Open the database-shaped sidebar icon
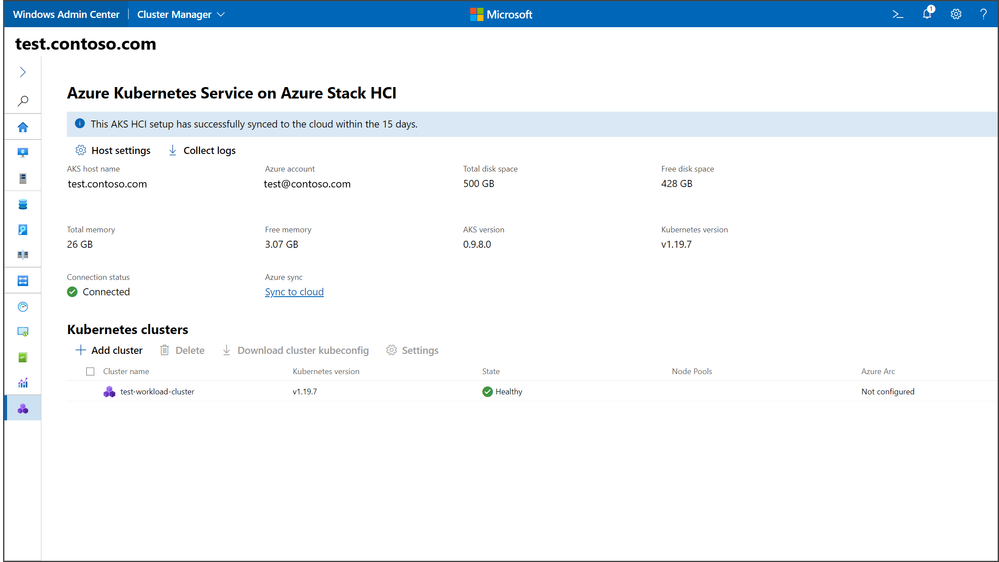This screenshot has width=999, height=562. [22, 205]
